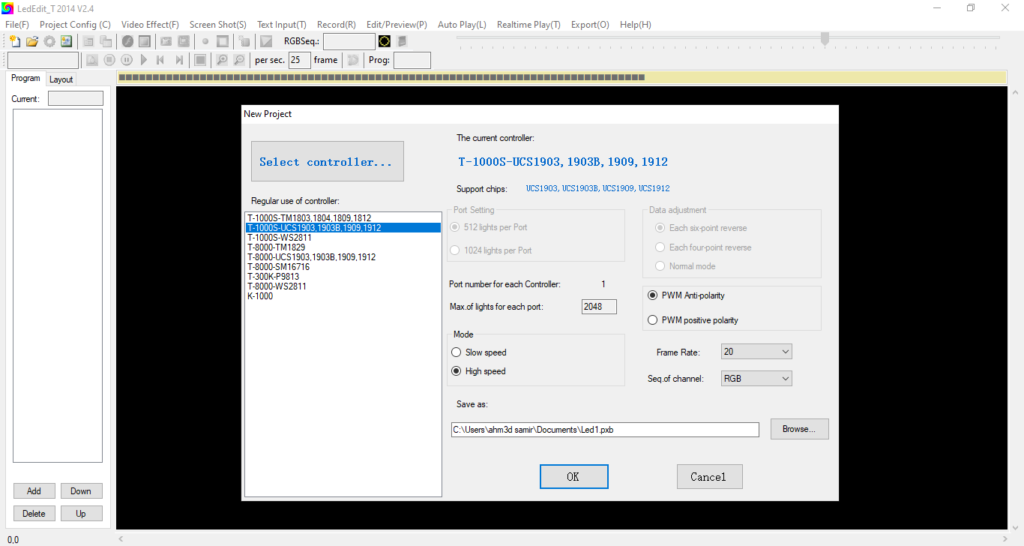
Task: Click the icon right of 'frame' label
Action: click(353, 60)
